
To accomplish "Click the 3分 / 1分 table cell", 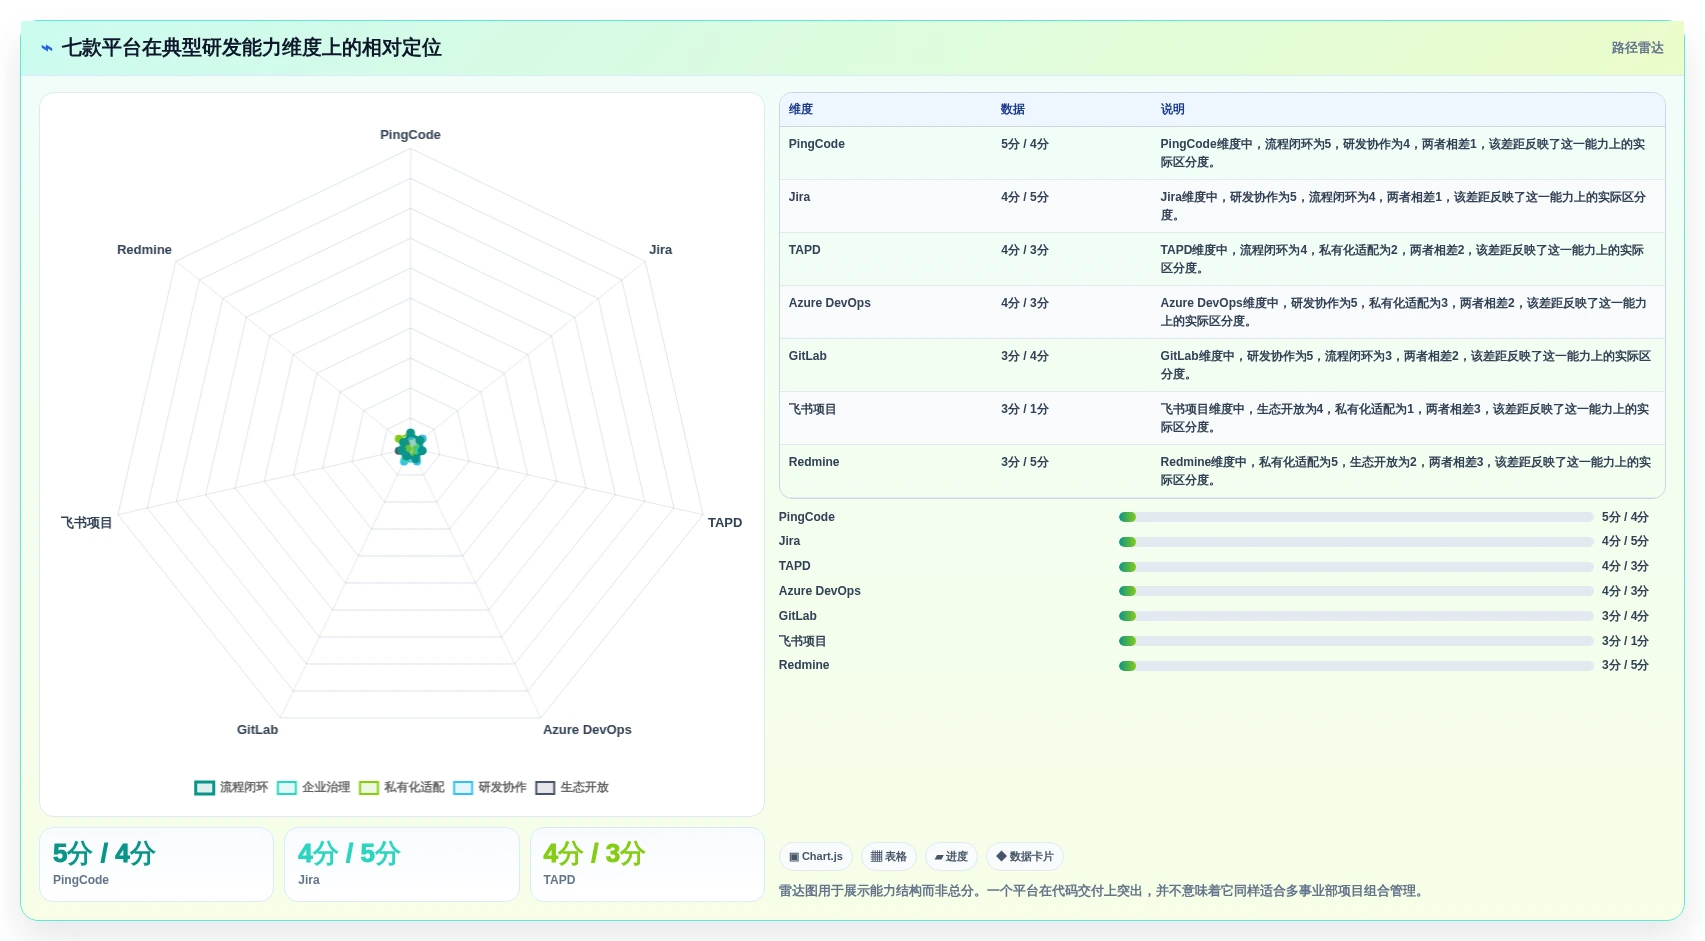I will [x=1024, y=409].
